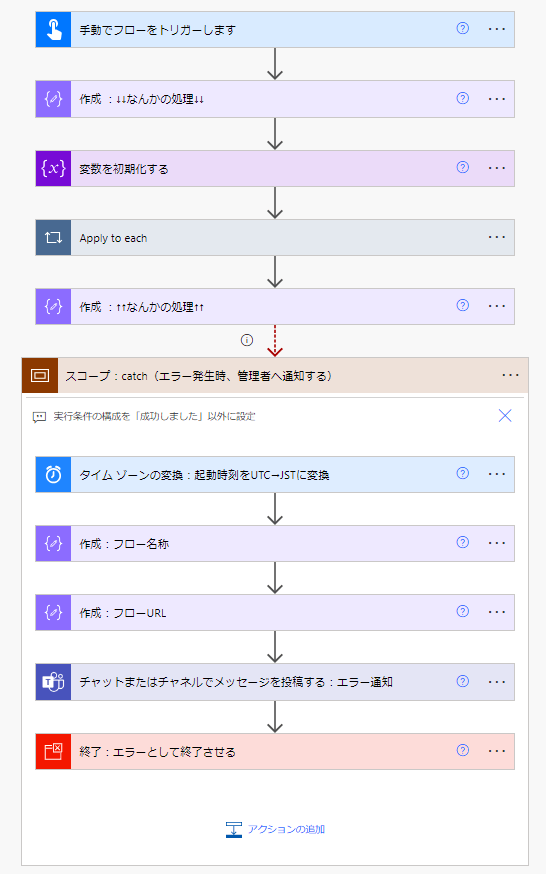Image resolution: width=546 pixels, height=874 pixels.
Task: Click the manual trigger hand icon
Action: point(53,29)
